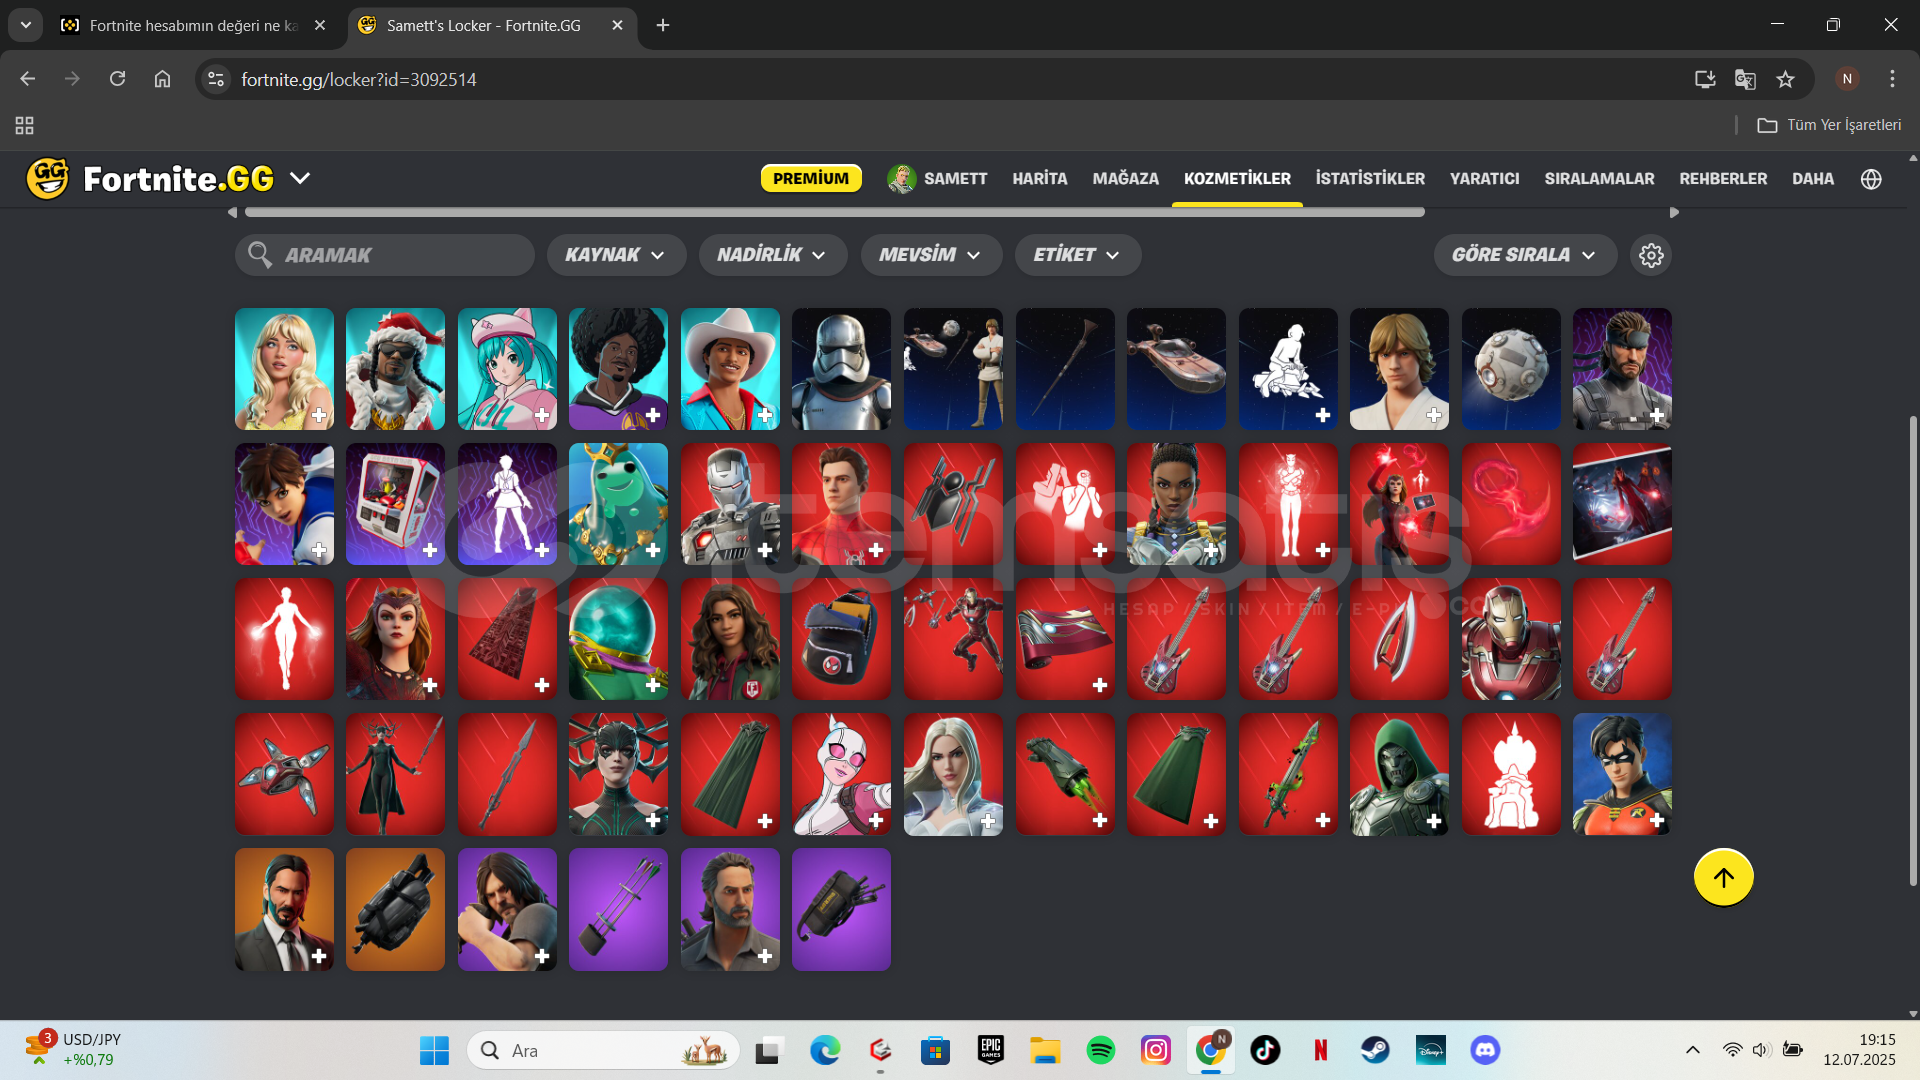Expand the KAYNAK filter dropdown

616,255
